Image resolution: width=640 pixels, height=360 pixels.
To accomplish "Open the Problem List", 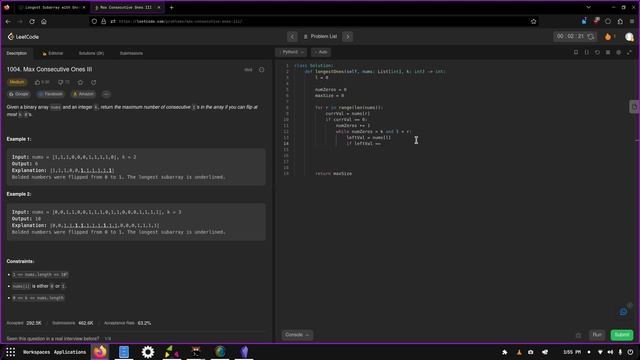I will click(x=320, y=37).
